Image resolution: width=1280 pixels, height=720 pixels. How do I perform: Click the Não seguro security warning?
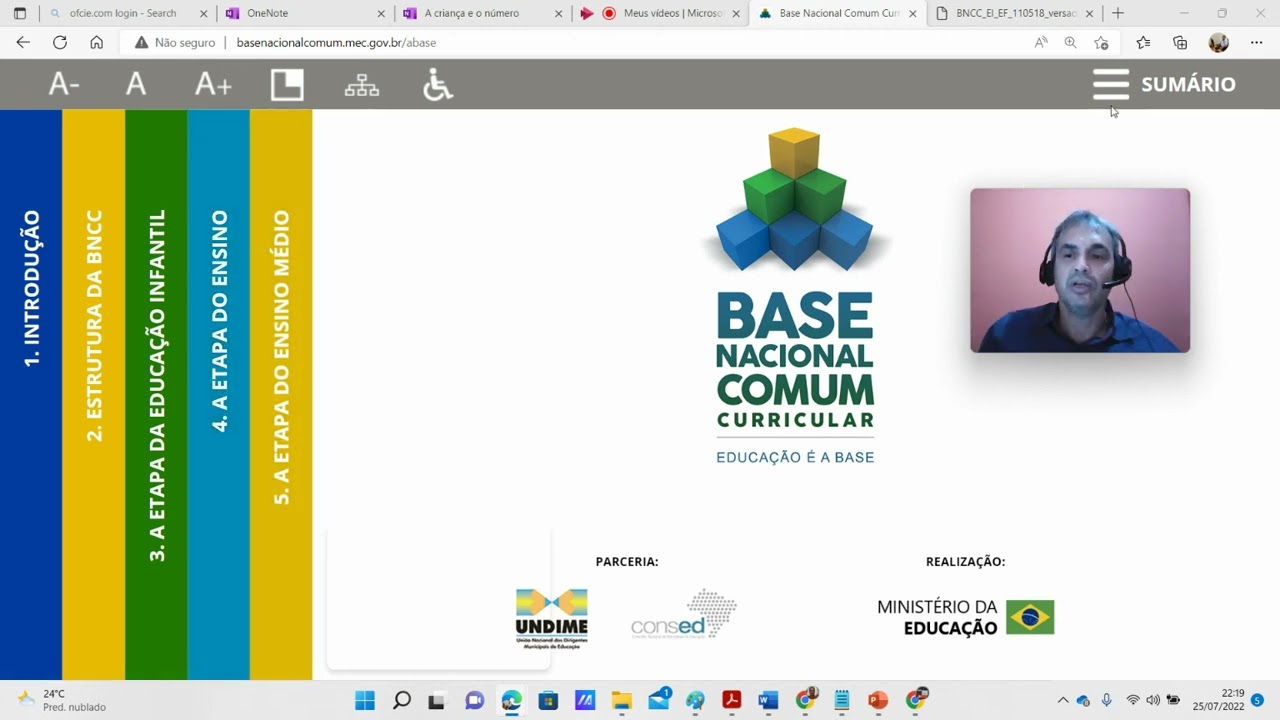click(174, 43)
